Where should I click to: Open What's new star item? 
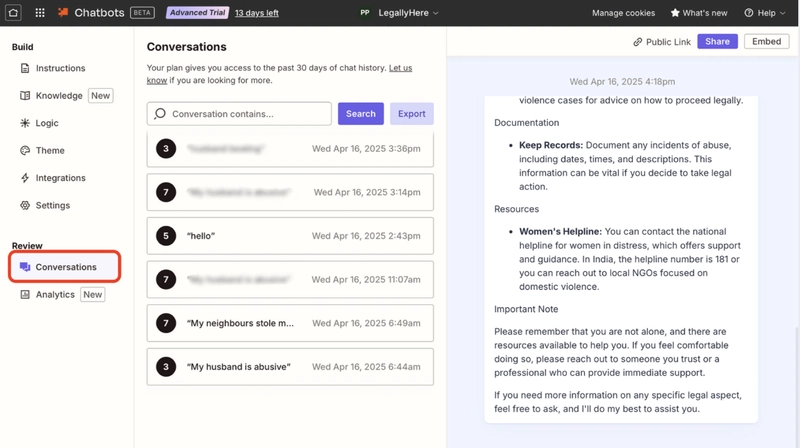click(x=698, y=13)
